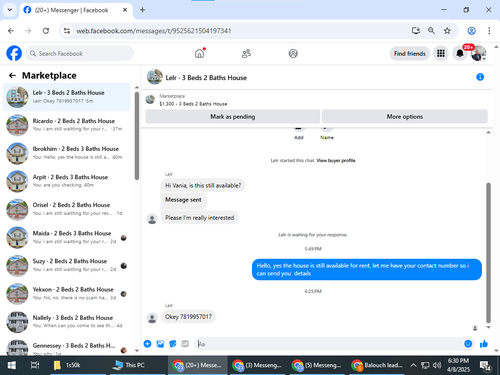This screenshot has width=500, height=375.
Task: Click the address bar URL
Action: pos(154,31)
